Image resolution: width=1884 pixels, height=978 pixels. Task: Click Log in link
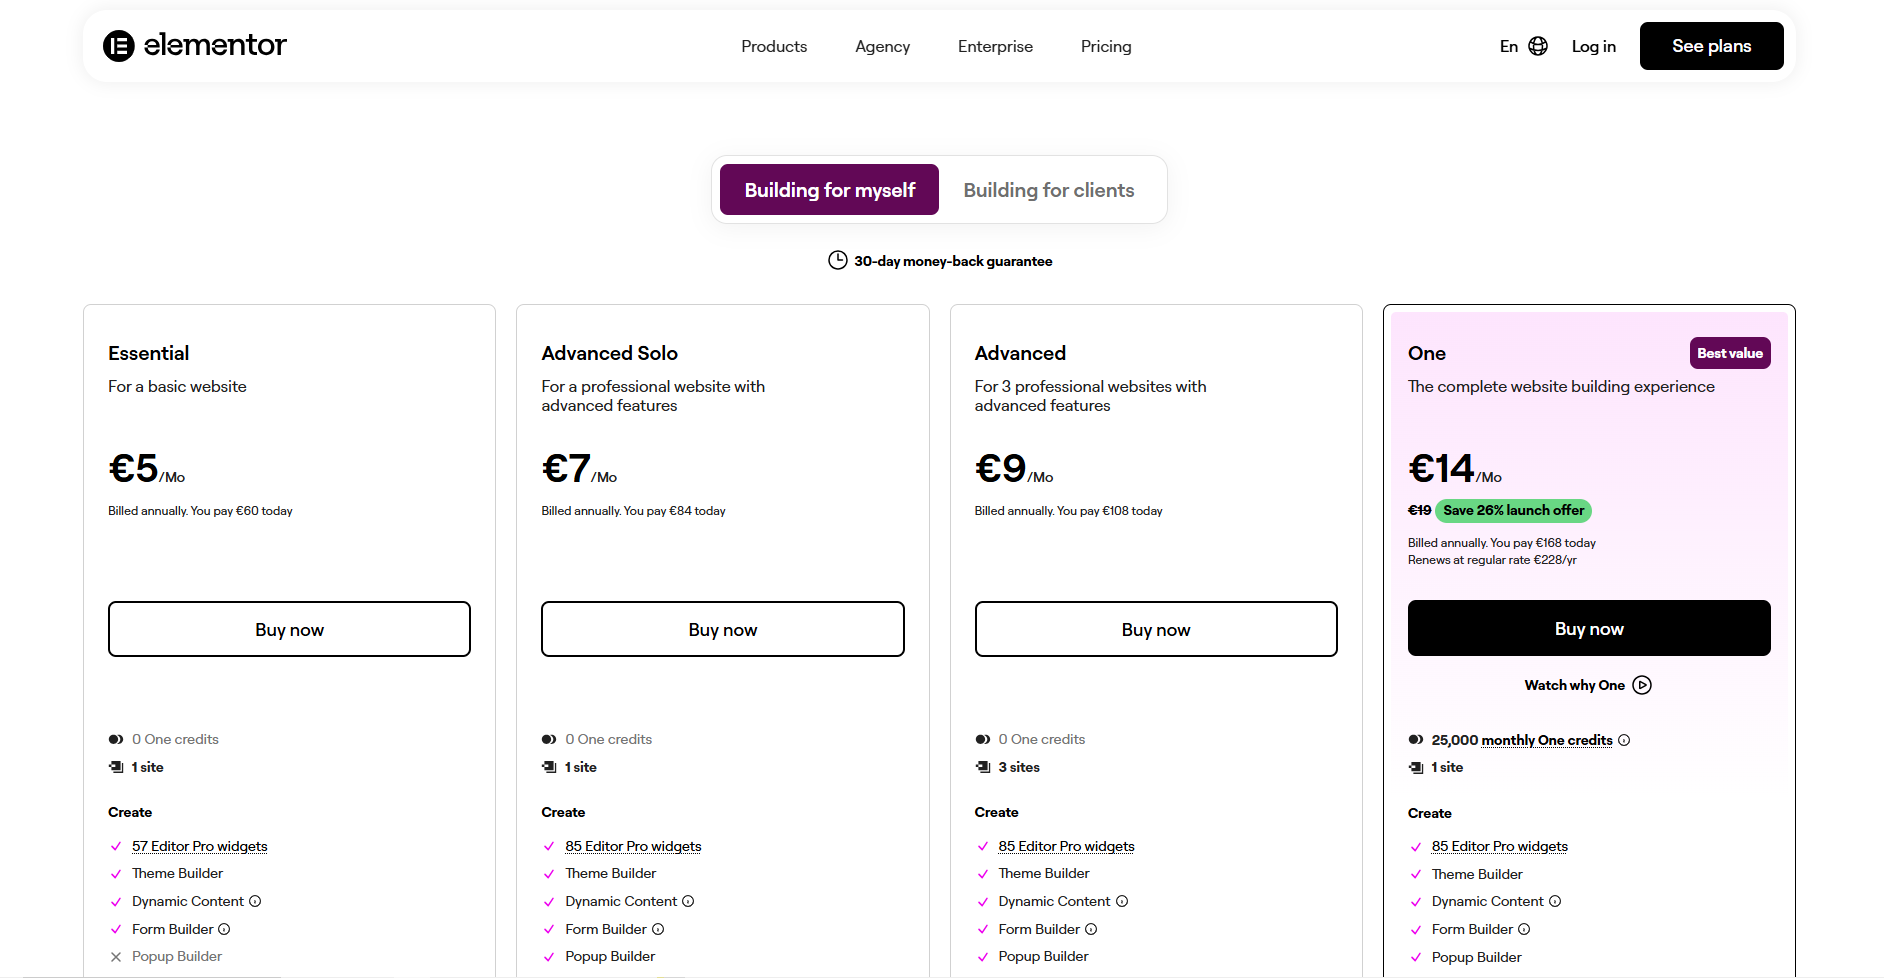tap(1594, 46)
